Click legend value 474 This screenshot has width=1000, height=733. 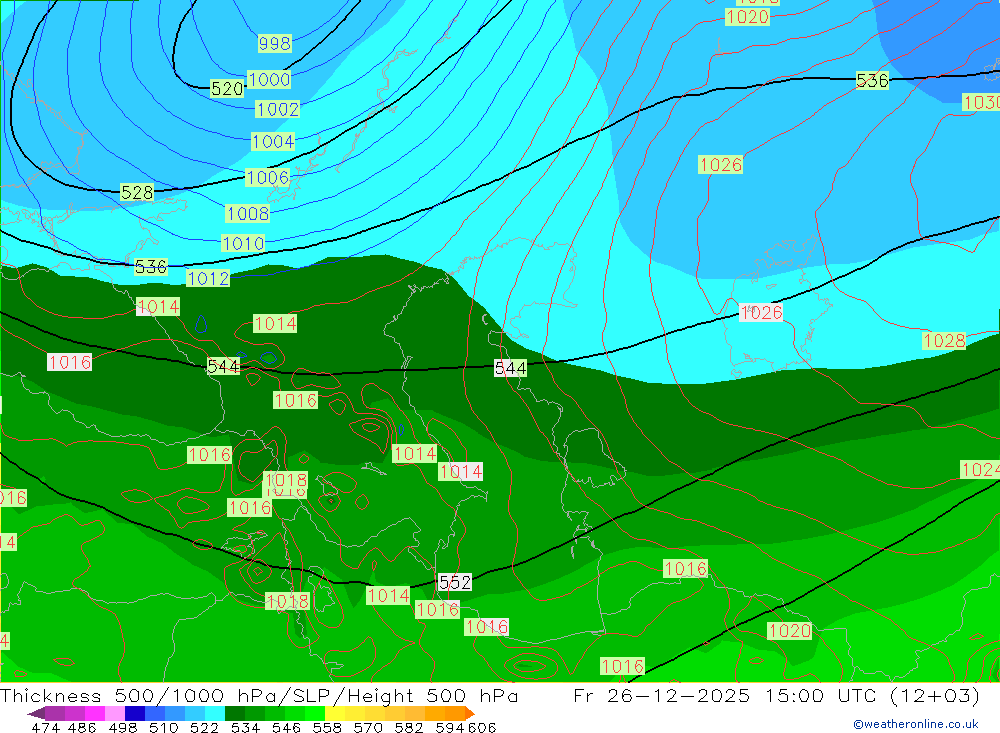coord(45,727)
